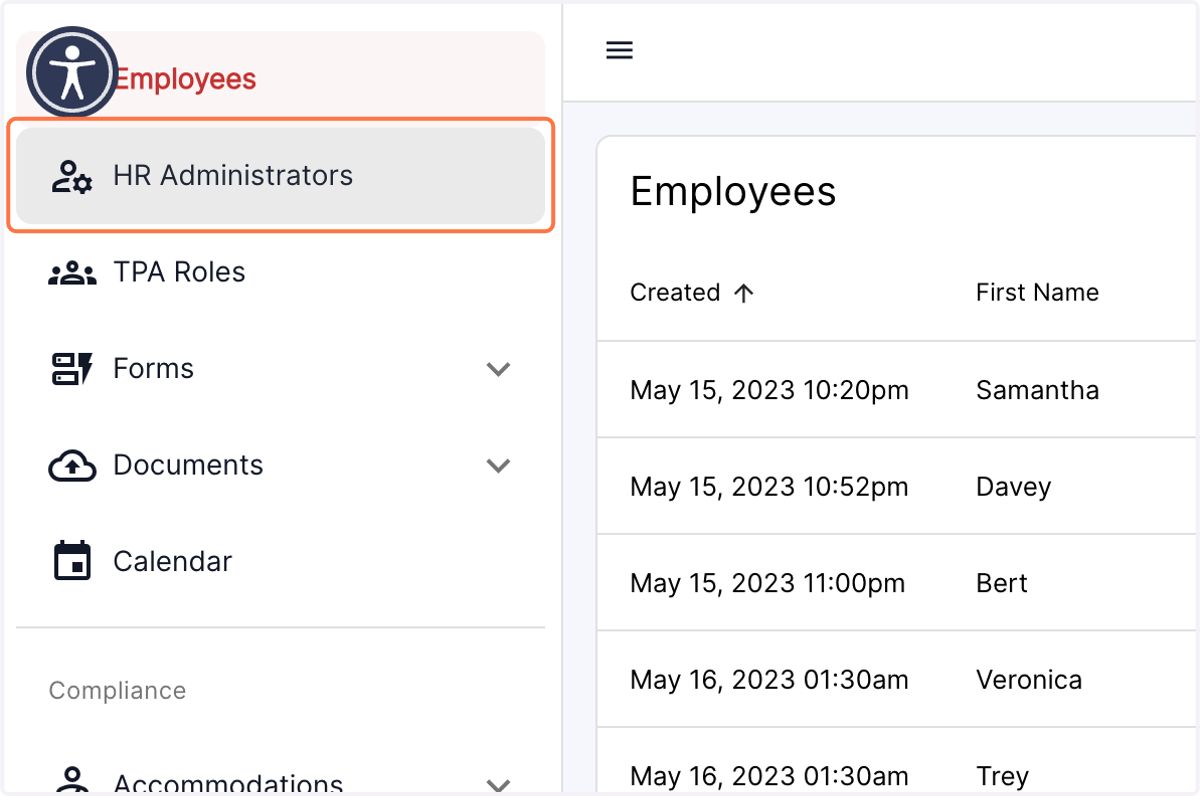1200x796 pixels.
Task: Click the Compliance section label
Action: click(117, 691)
